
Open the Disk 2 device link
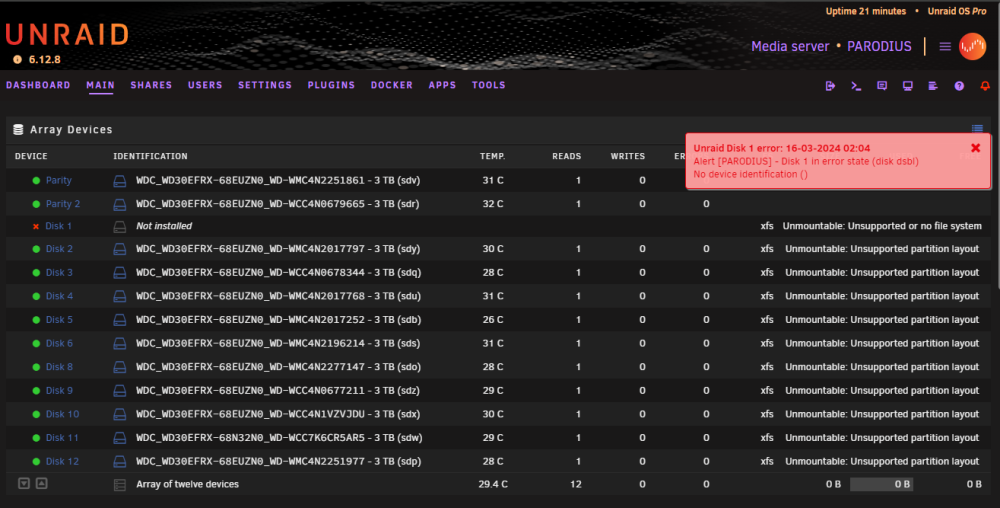pyautogui.click(x=59, y=249)
